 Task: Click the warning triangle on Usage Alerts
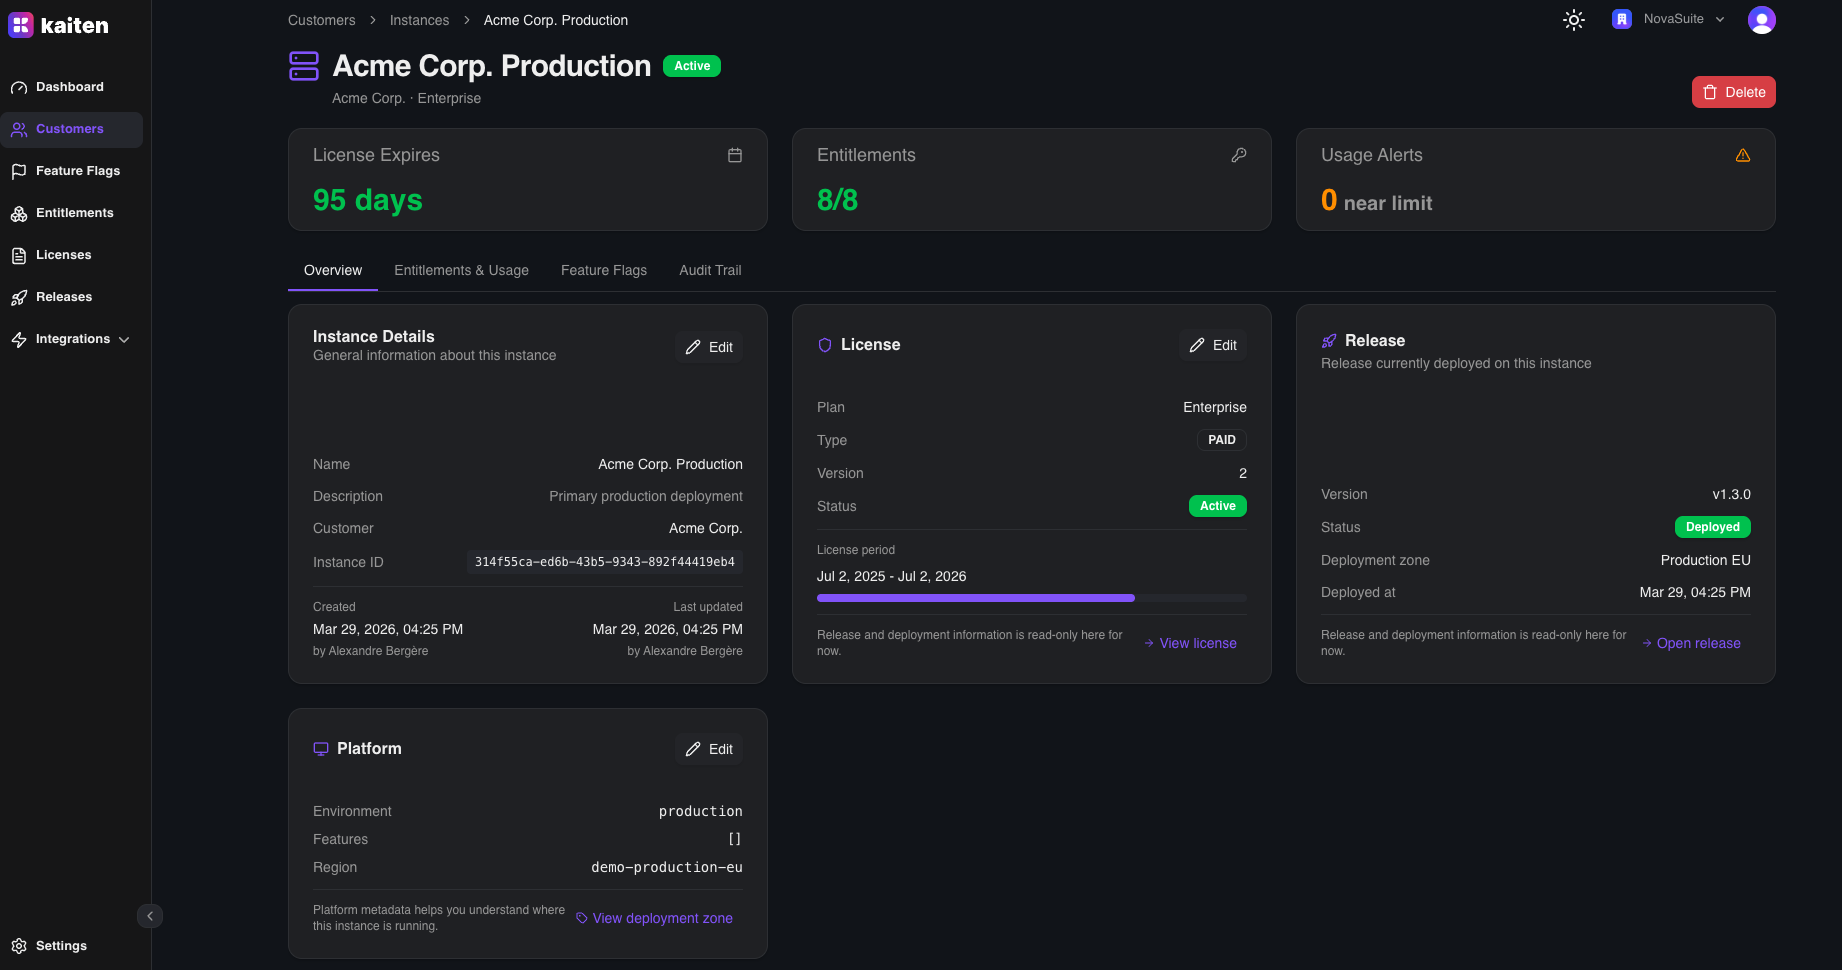tap(1742, 155)
